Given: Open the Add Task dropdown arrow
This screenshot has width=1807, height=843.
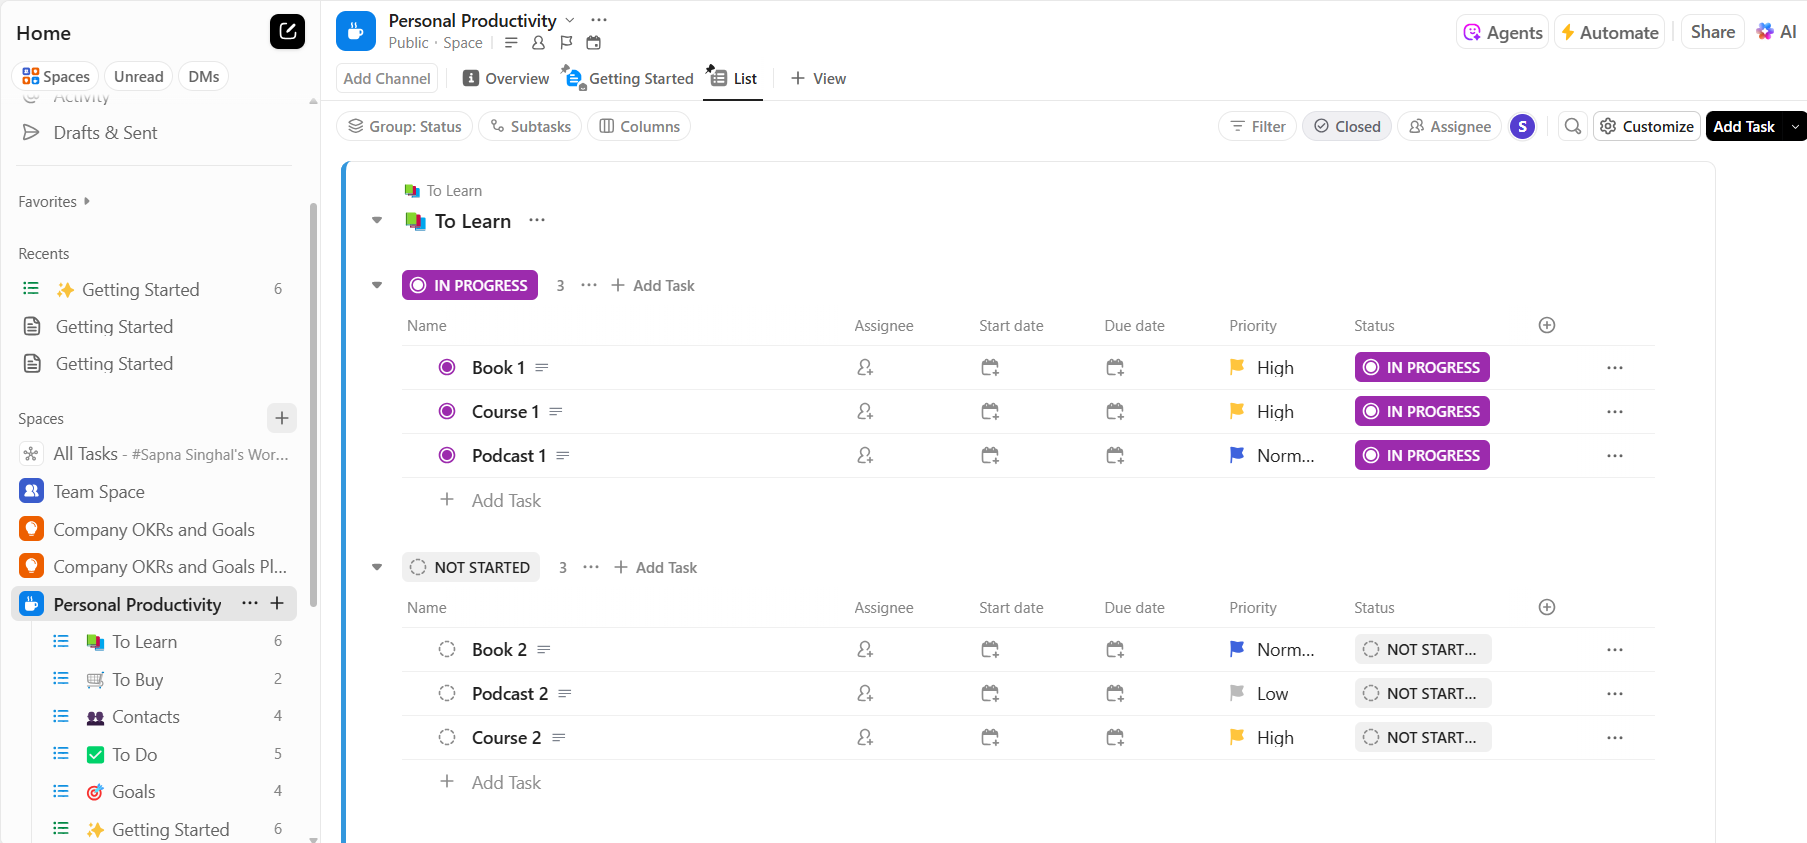Looking at the screenshot, I should (1796, 127).
